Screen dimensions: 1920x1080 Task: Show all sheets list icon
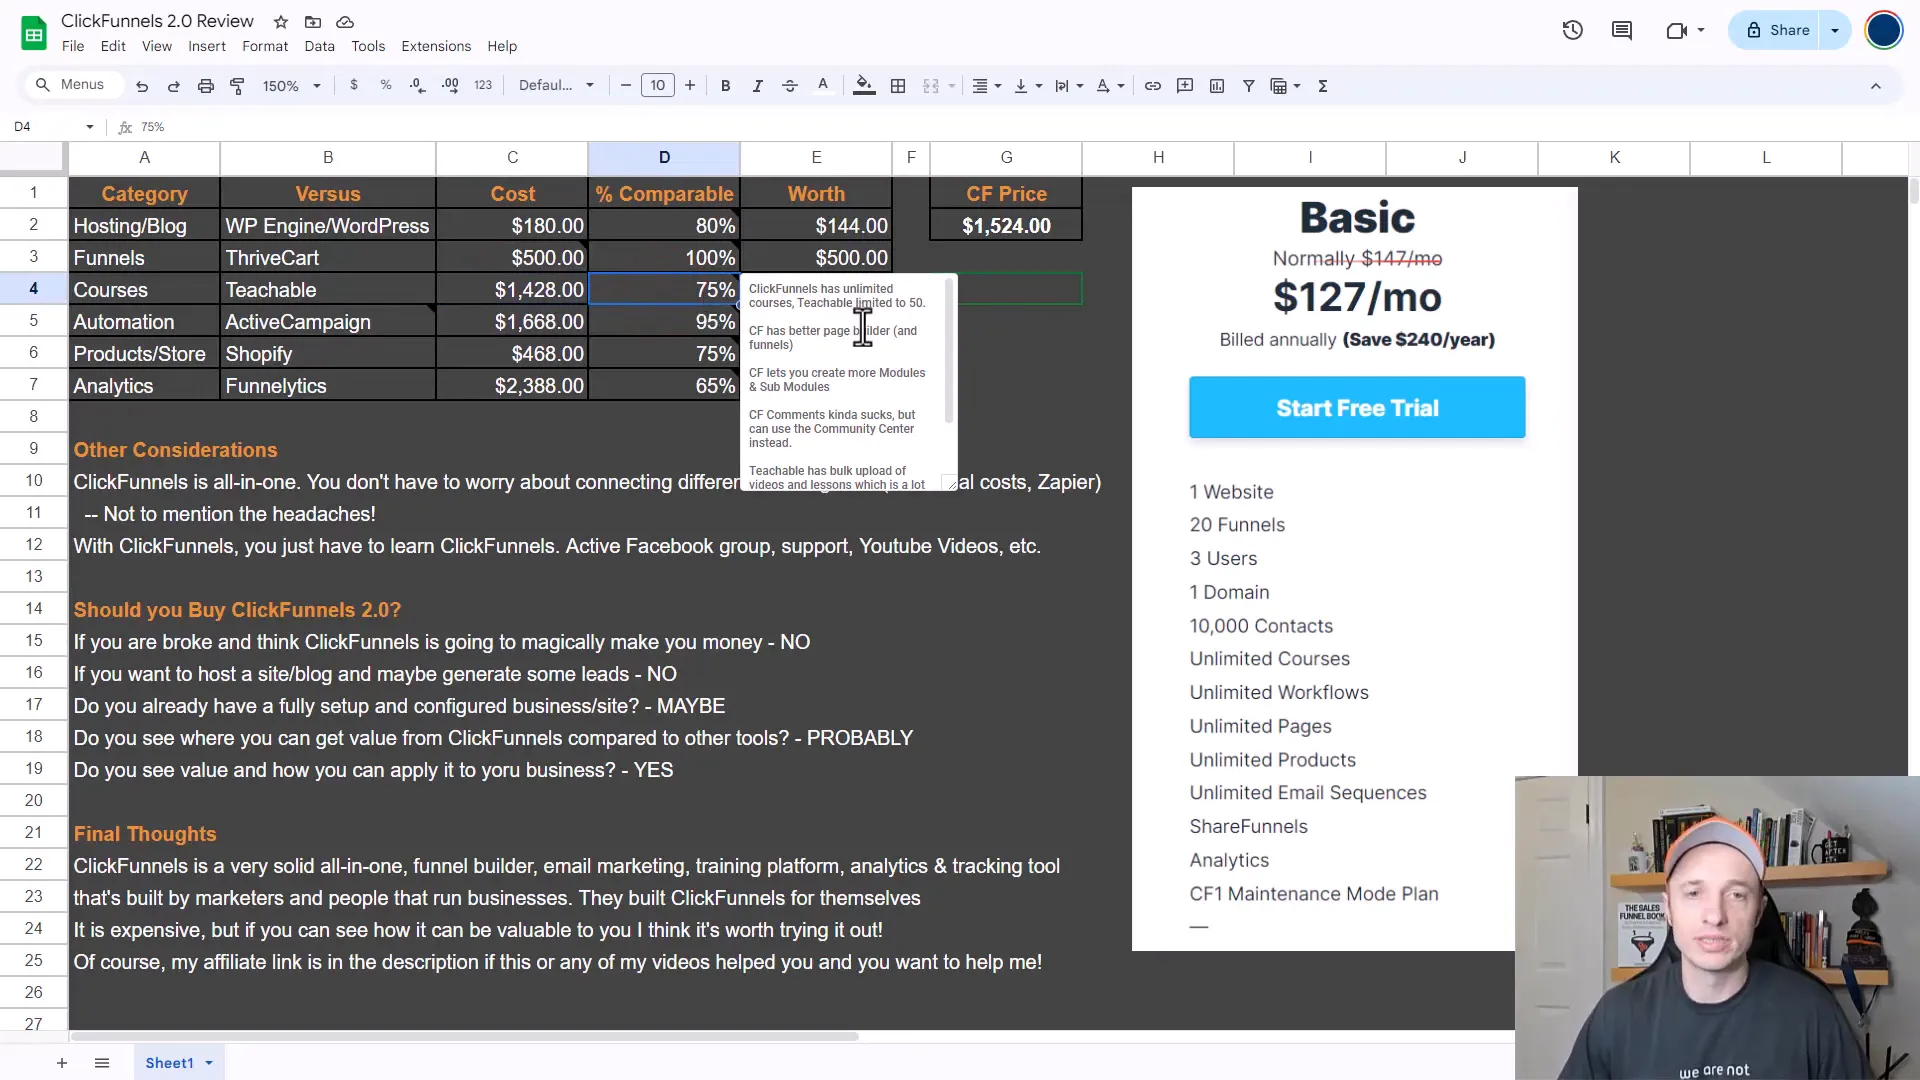click(102, 1063)
